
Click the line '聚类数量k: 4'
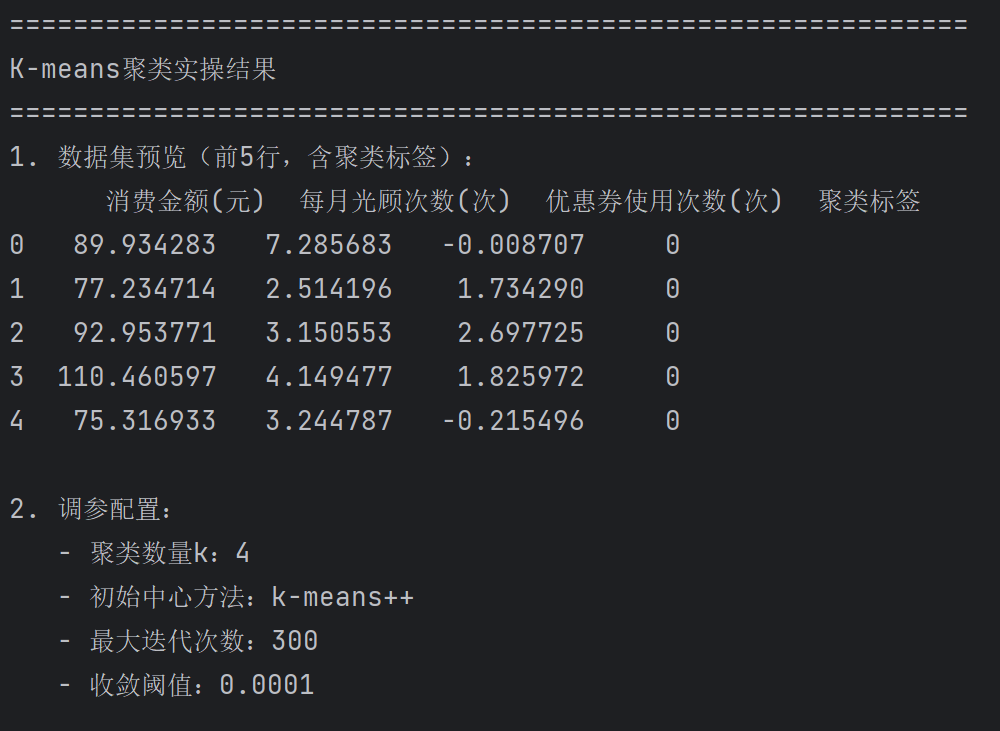154,553
